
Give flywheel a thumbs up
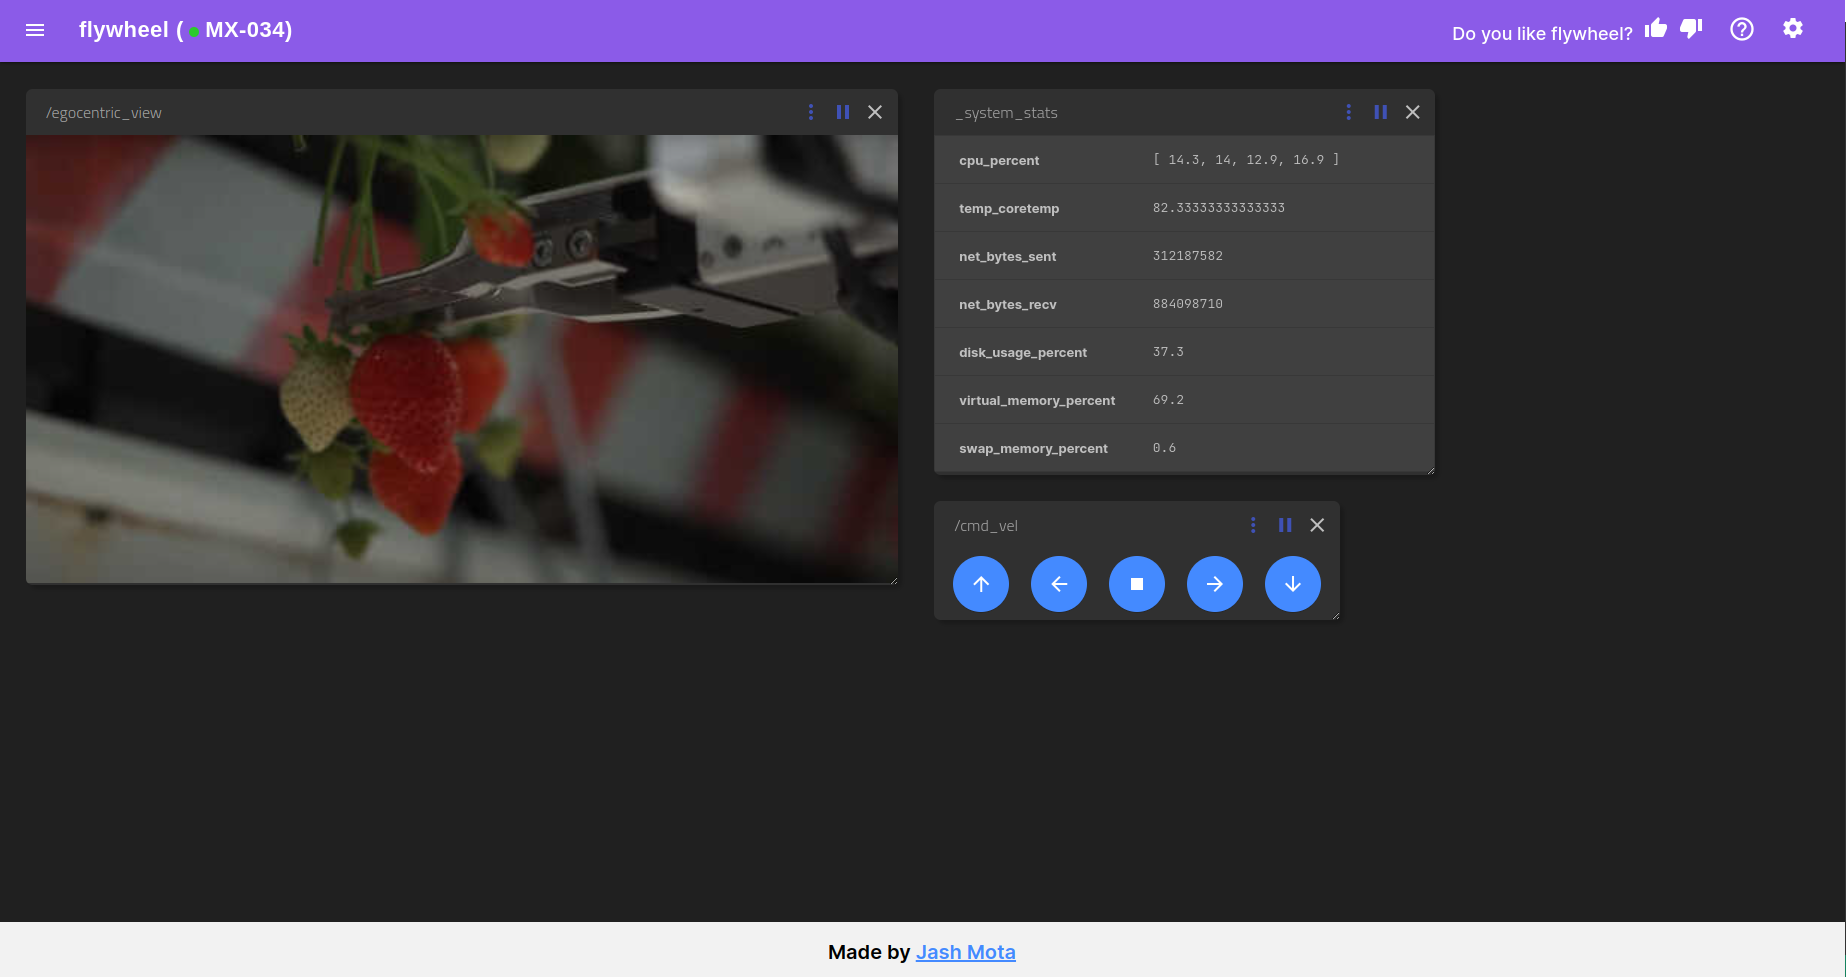pyautogui.click(x=1655, y=28)
